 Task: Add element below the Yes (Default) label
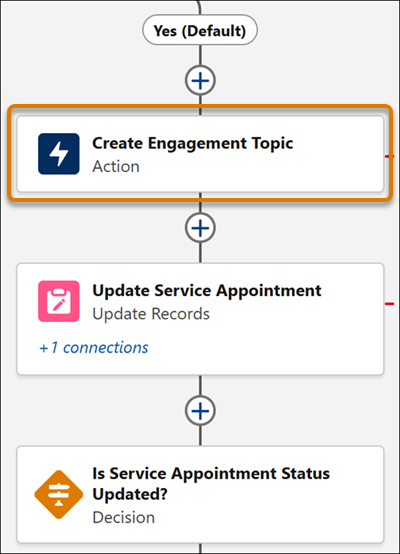[200, 81]
